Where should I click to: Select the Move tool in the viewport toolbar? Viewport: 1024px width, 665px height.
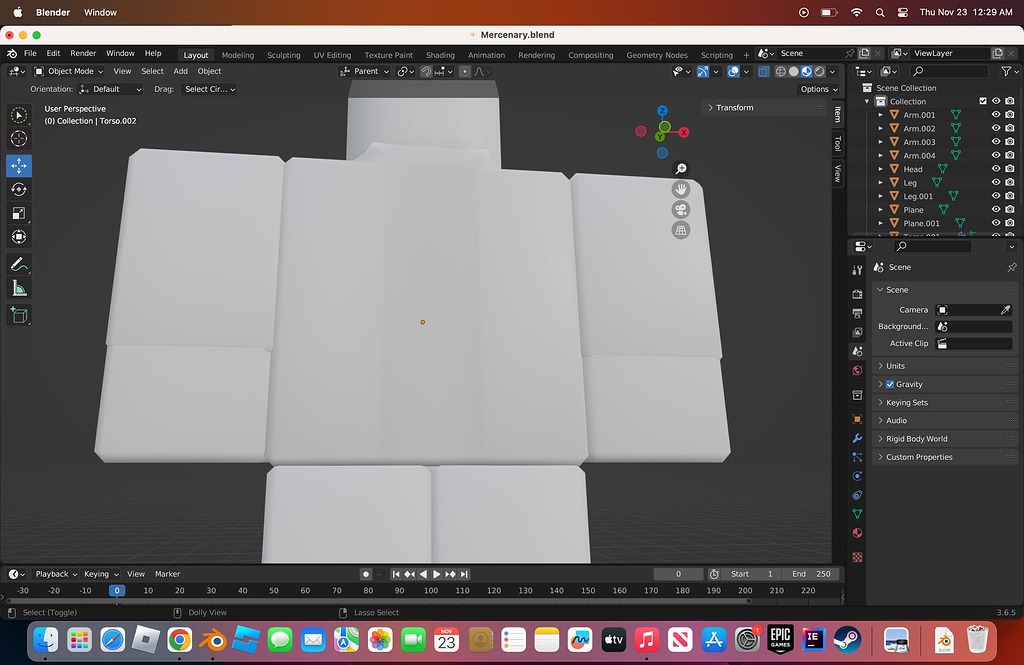(x=18, y=166)
